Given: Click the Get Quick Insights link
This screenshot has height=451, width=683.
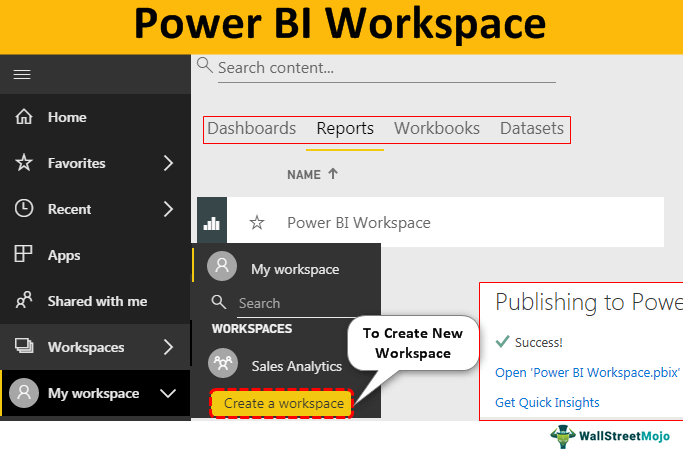Looking at the screenshot, I should 547,402.
